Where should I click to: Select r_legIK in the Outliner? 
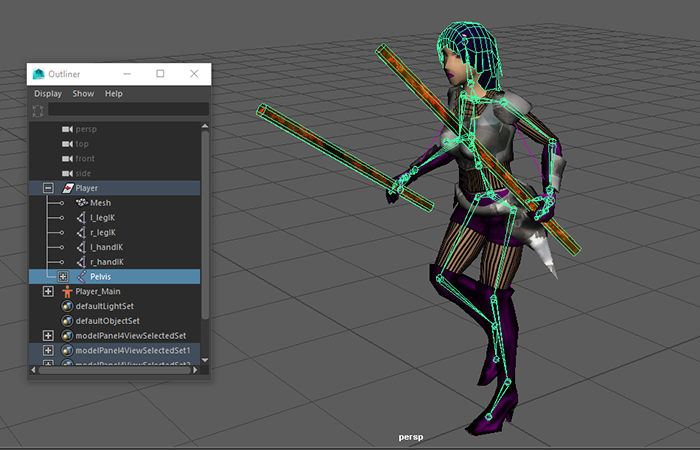pos(103,233)
